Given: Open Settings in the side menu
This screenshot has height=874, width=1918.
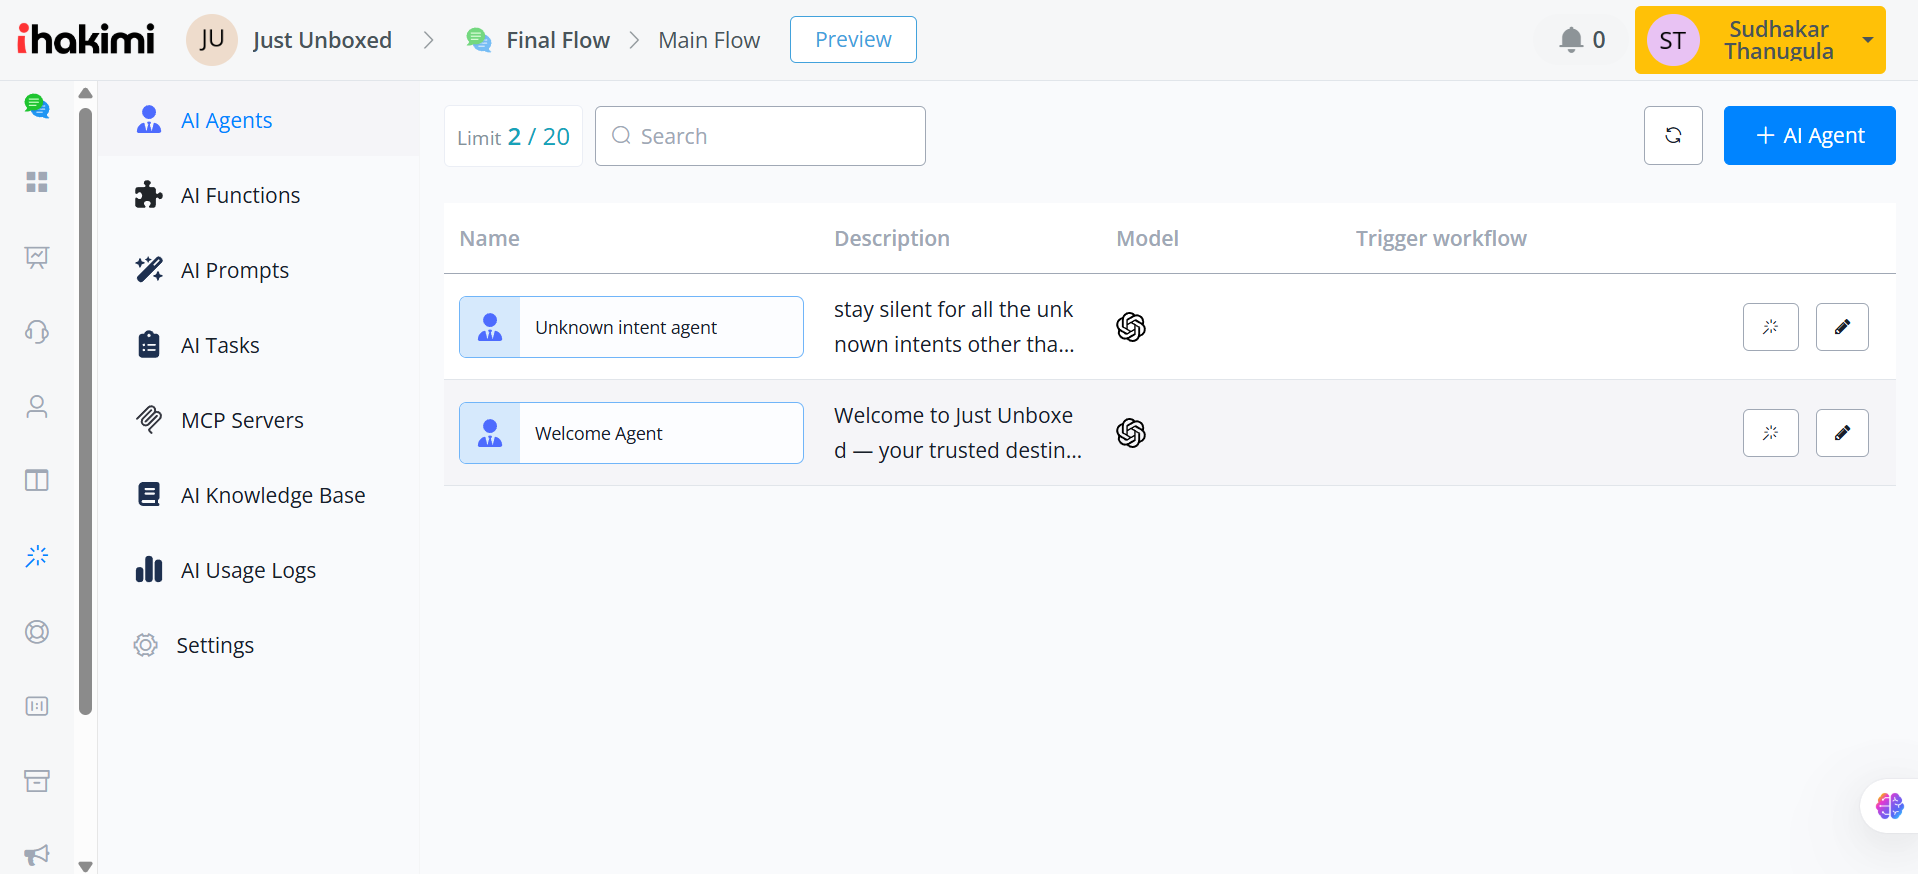Looking at the screenshot, I should coord(258,645).
